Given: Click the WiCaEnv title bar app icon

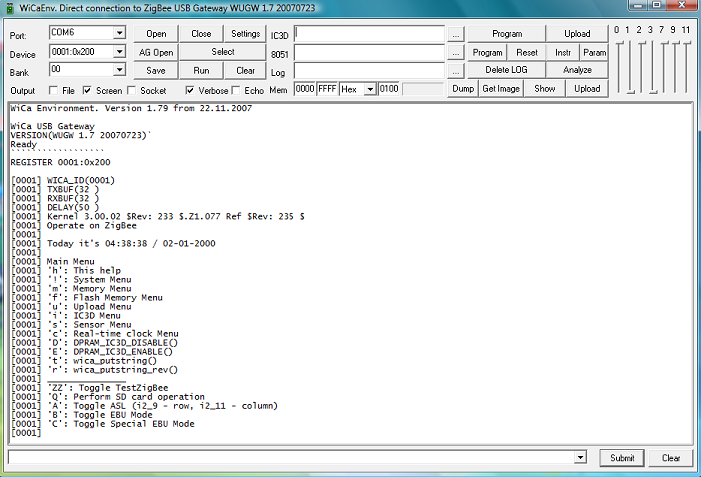Looking at the screenshot, I should (10, 8).
